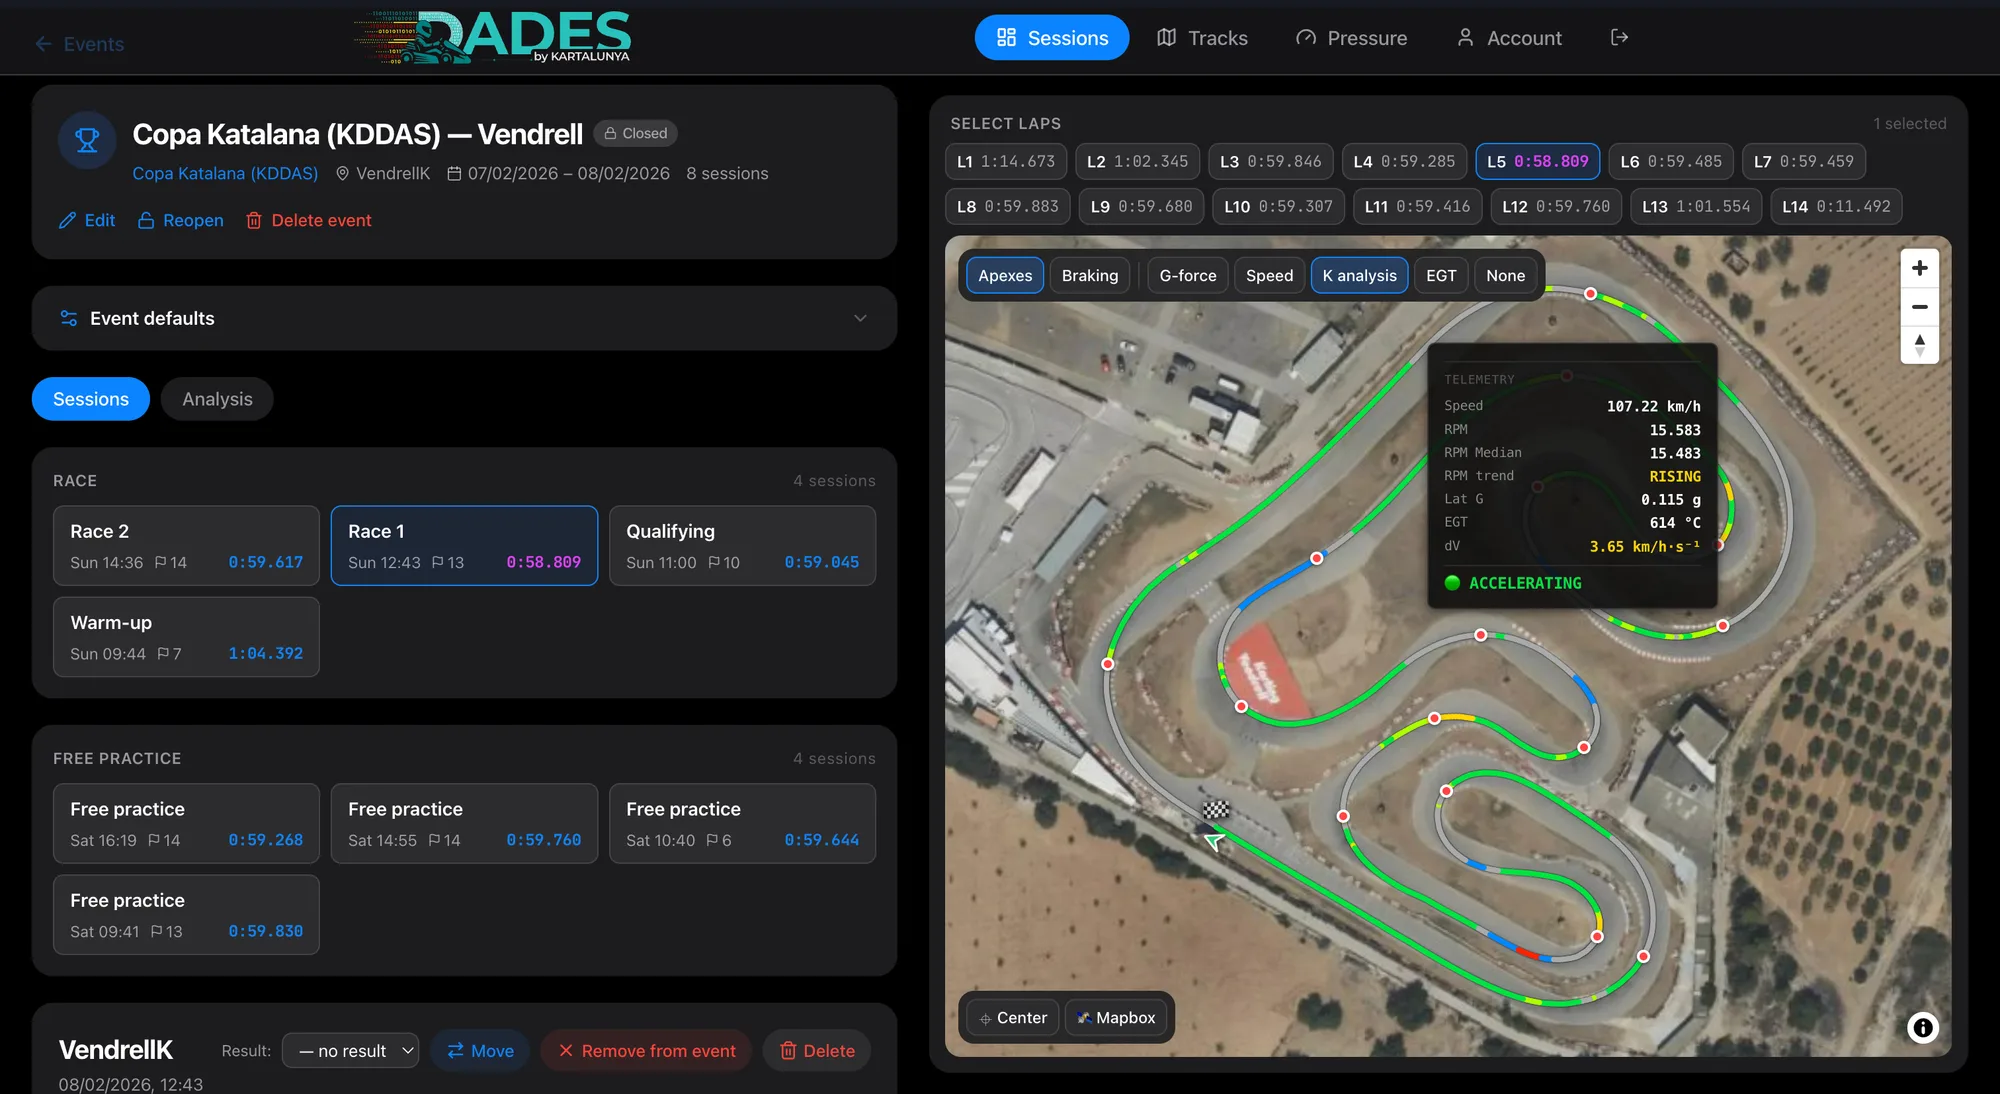Screen dimensions: 2000x1094
Task: Click the padlock icon next to Reopen
Action: tap(146, 220)
